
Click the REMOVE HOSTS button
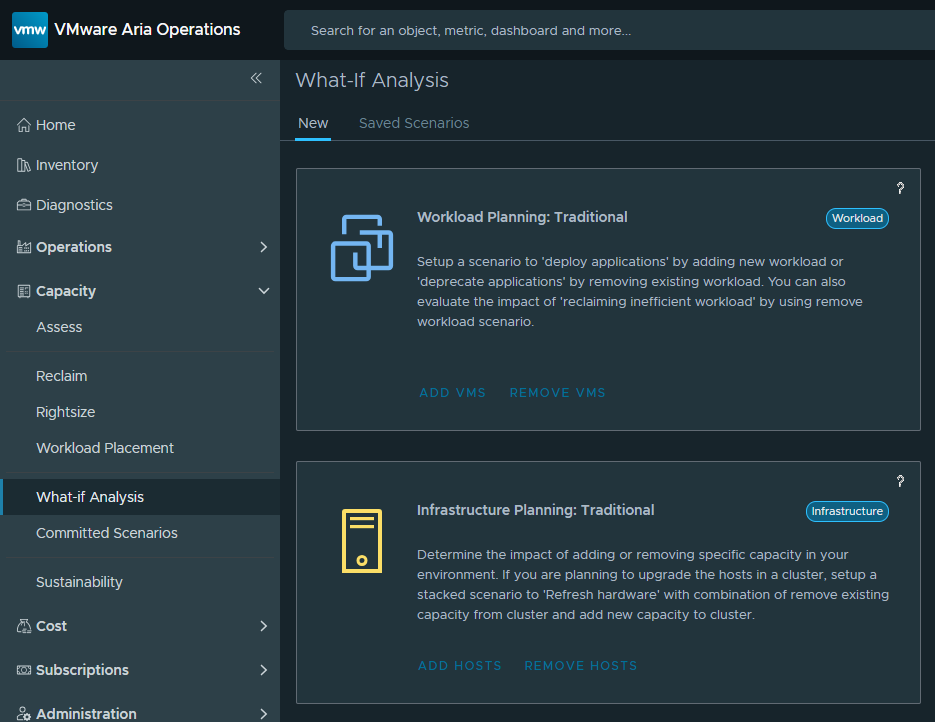coord(581,666)
